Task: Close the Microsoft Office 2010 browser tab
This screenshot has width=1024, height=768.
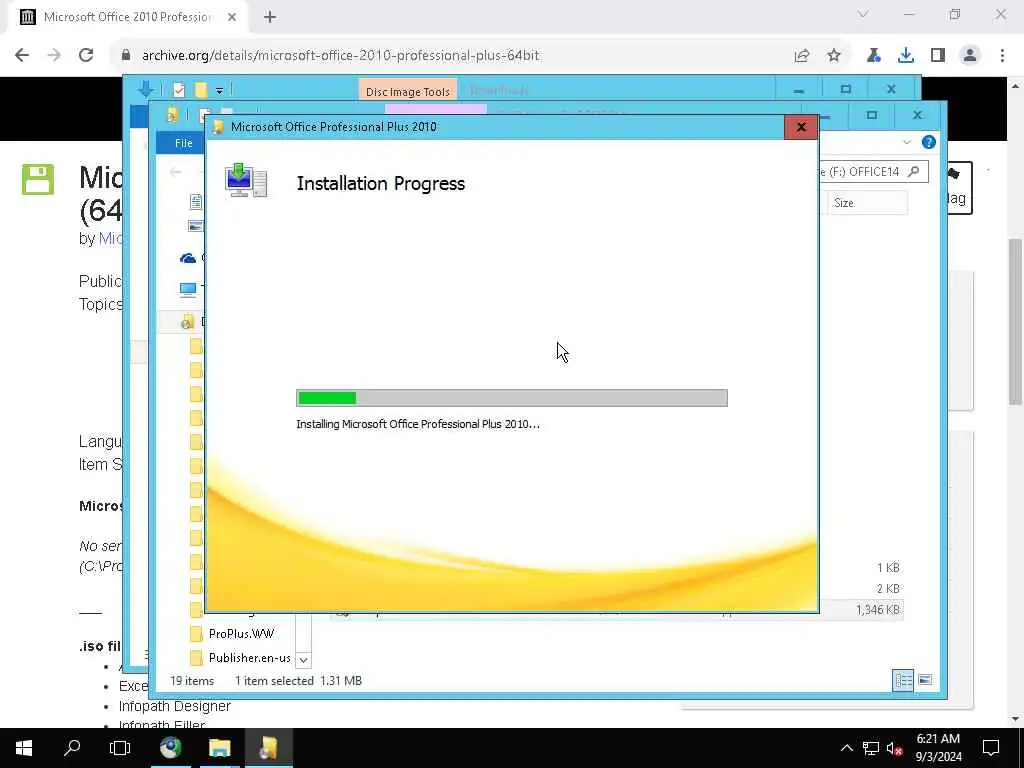Action: [232, 18]
